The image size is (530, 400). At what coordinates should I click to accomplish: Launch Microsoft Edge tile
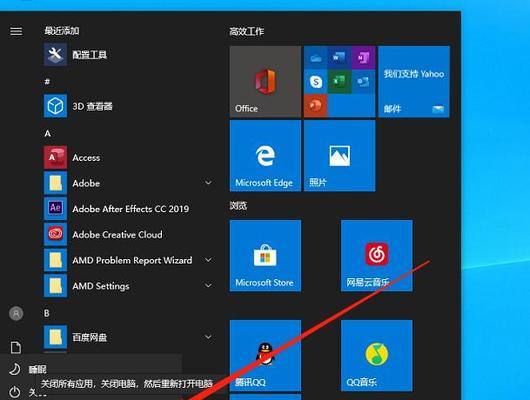(265, 156)
